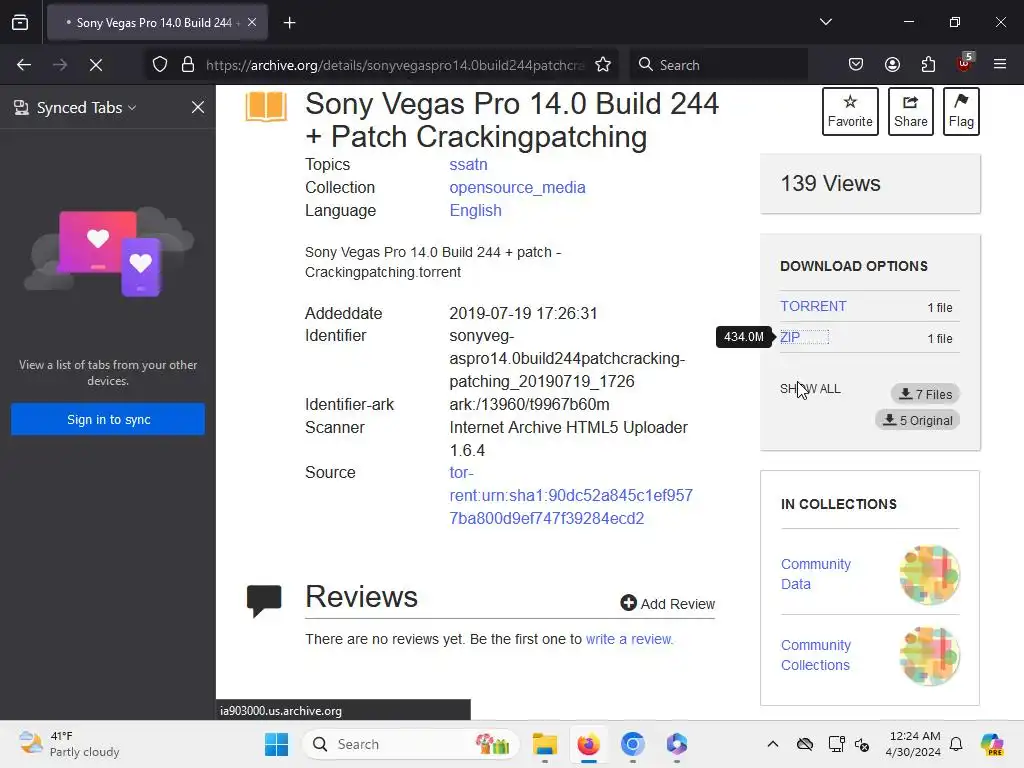
Task: Click the 139 Views text
Action: [x=830, y=184]
